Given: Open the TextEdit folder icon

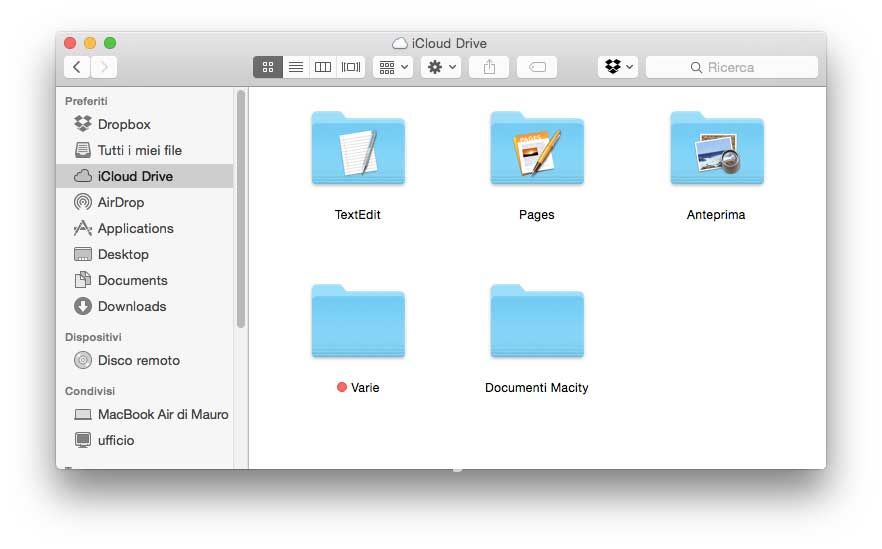Looking at the screenshot, I should click(x=358, y=148).
